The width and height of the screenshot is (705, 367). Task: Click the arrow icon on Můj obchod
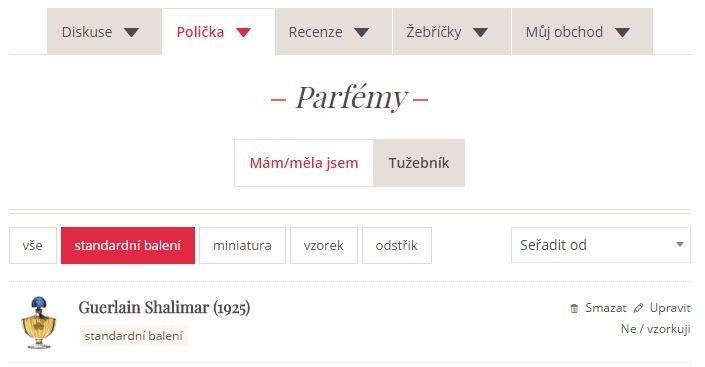tap(622, 32)
